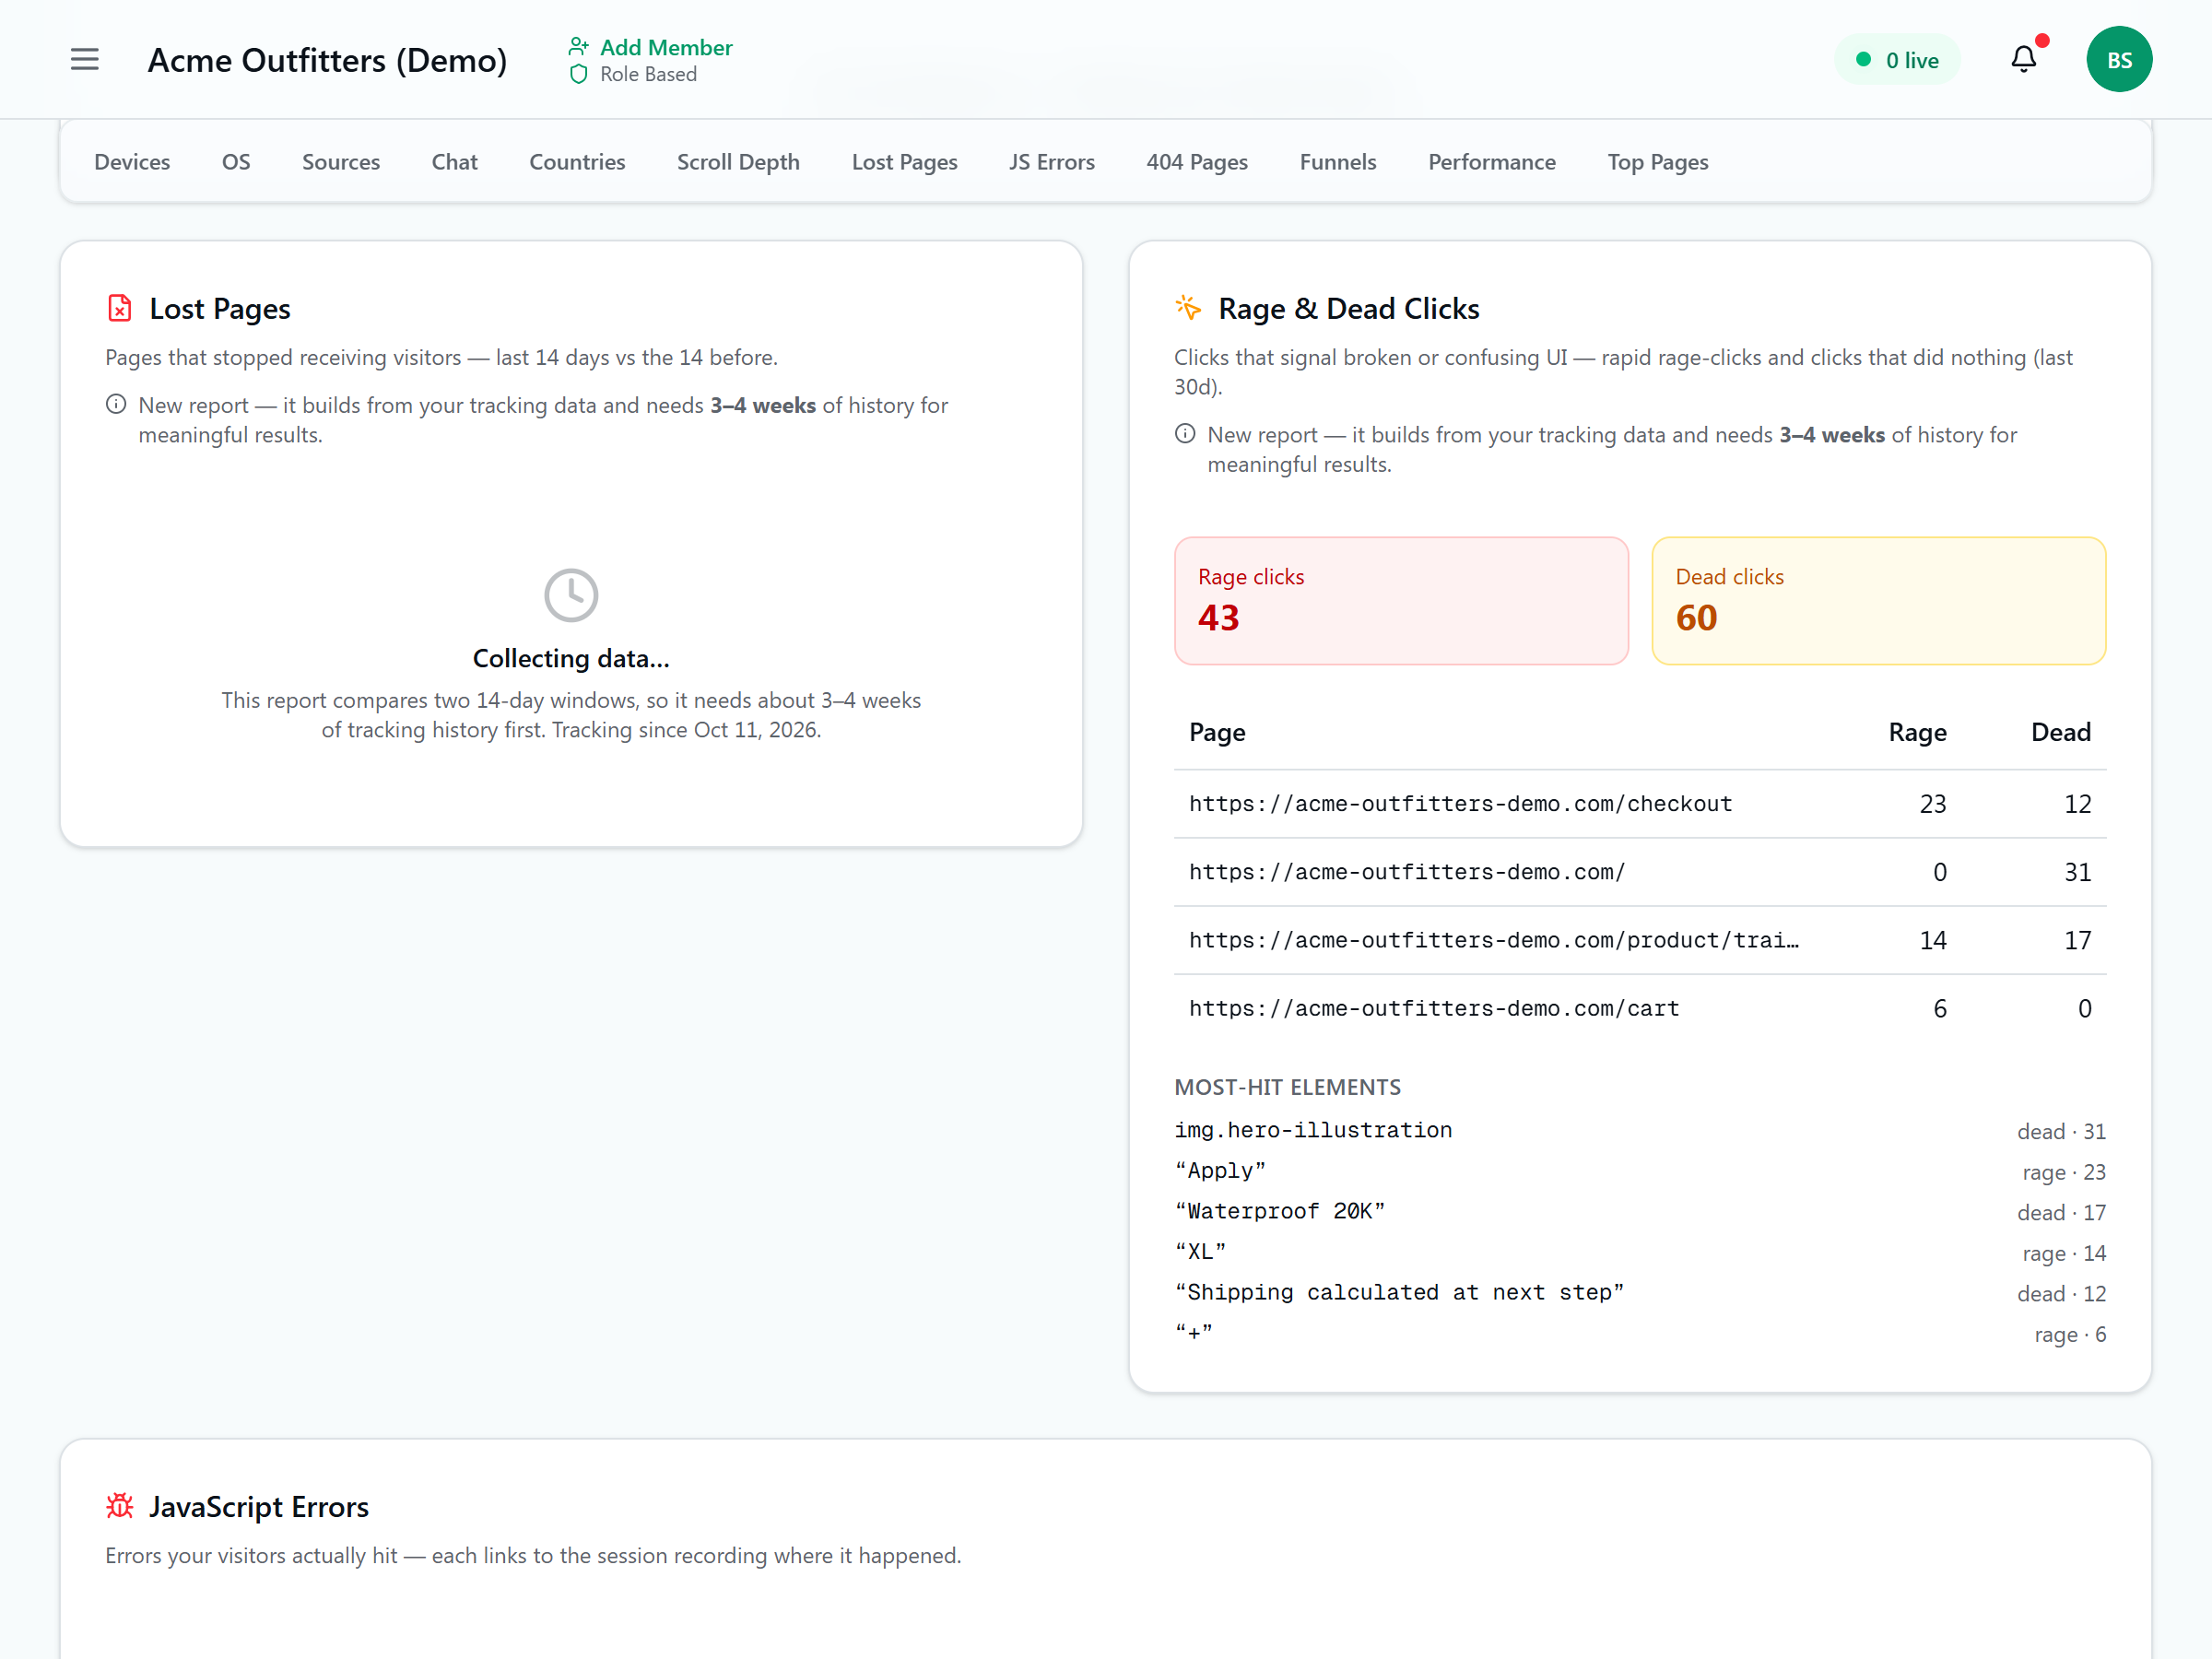2212x1659 pixels.
Task: Click the info icon in Lost Pages note
Action: pyautogui.click(x=116, y=404)
